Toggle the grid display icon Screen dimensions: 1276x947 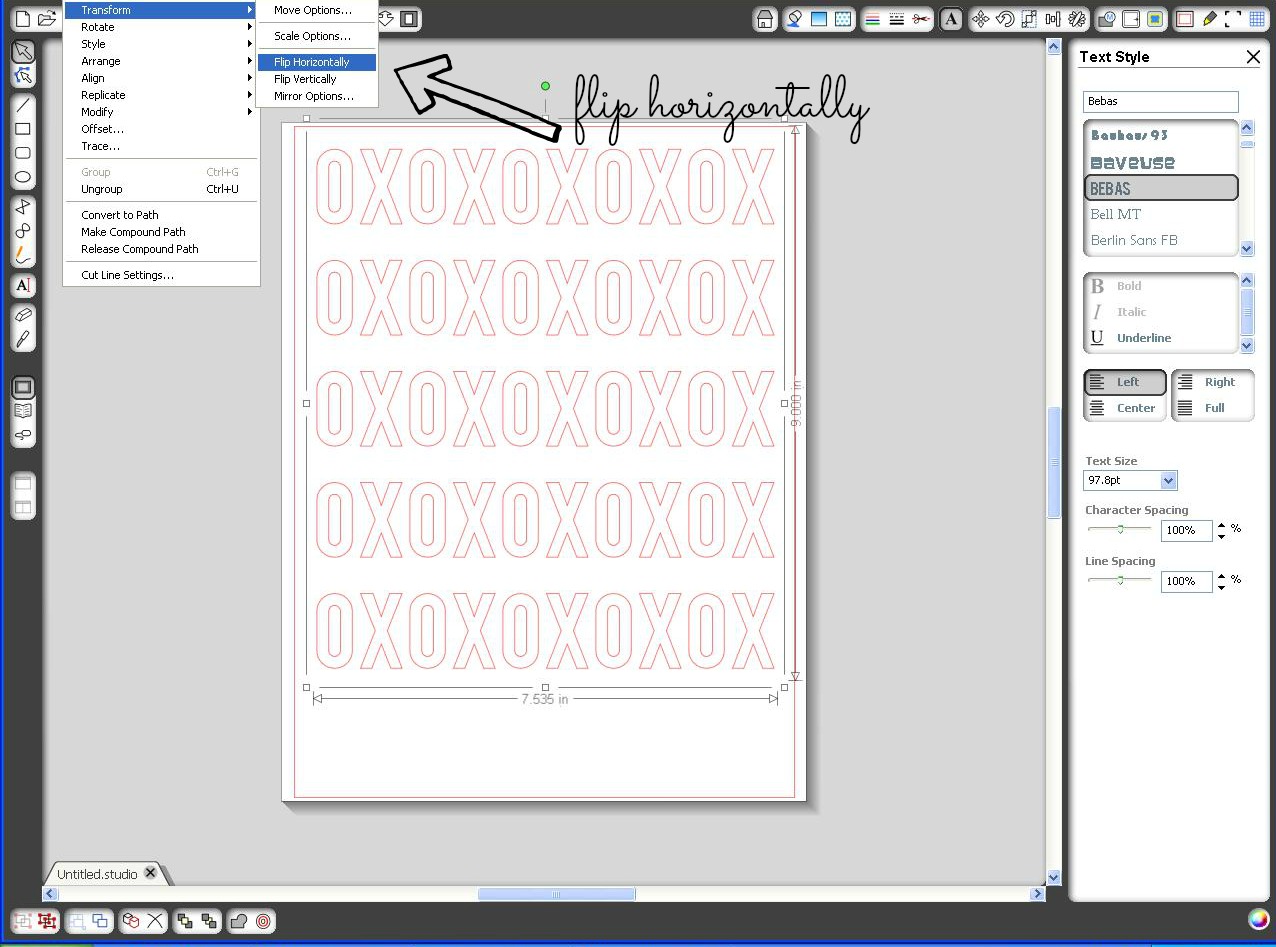(x=1257, y=19)
